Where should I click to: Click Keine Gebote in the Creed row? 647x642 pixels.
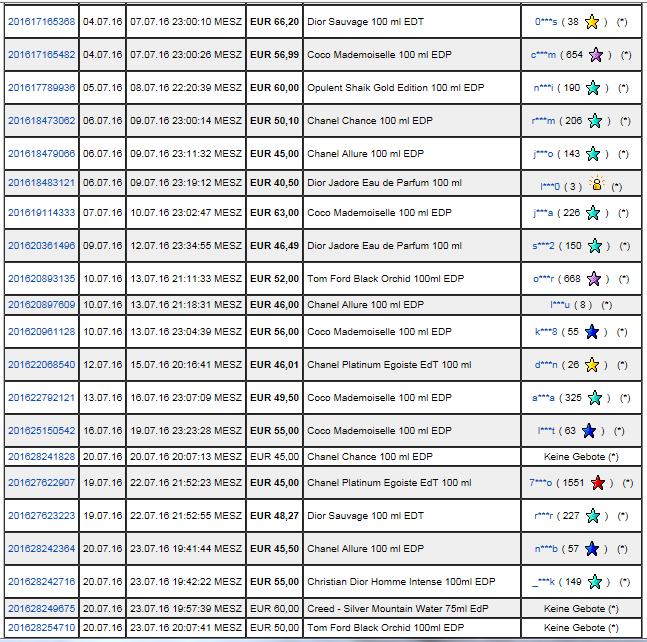pos(574,609)
